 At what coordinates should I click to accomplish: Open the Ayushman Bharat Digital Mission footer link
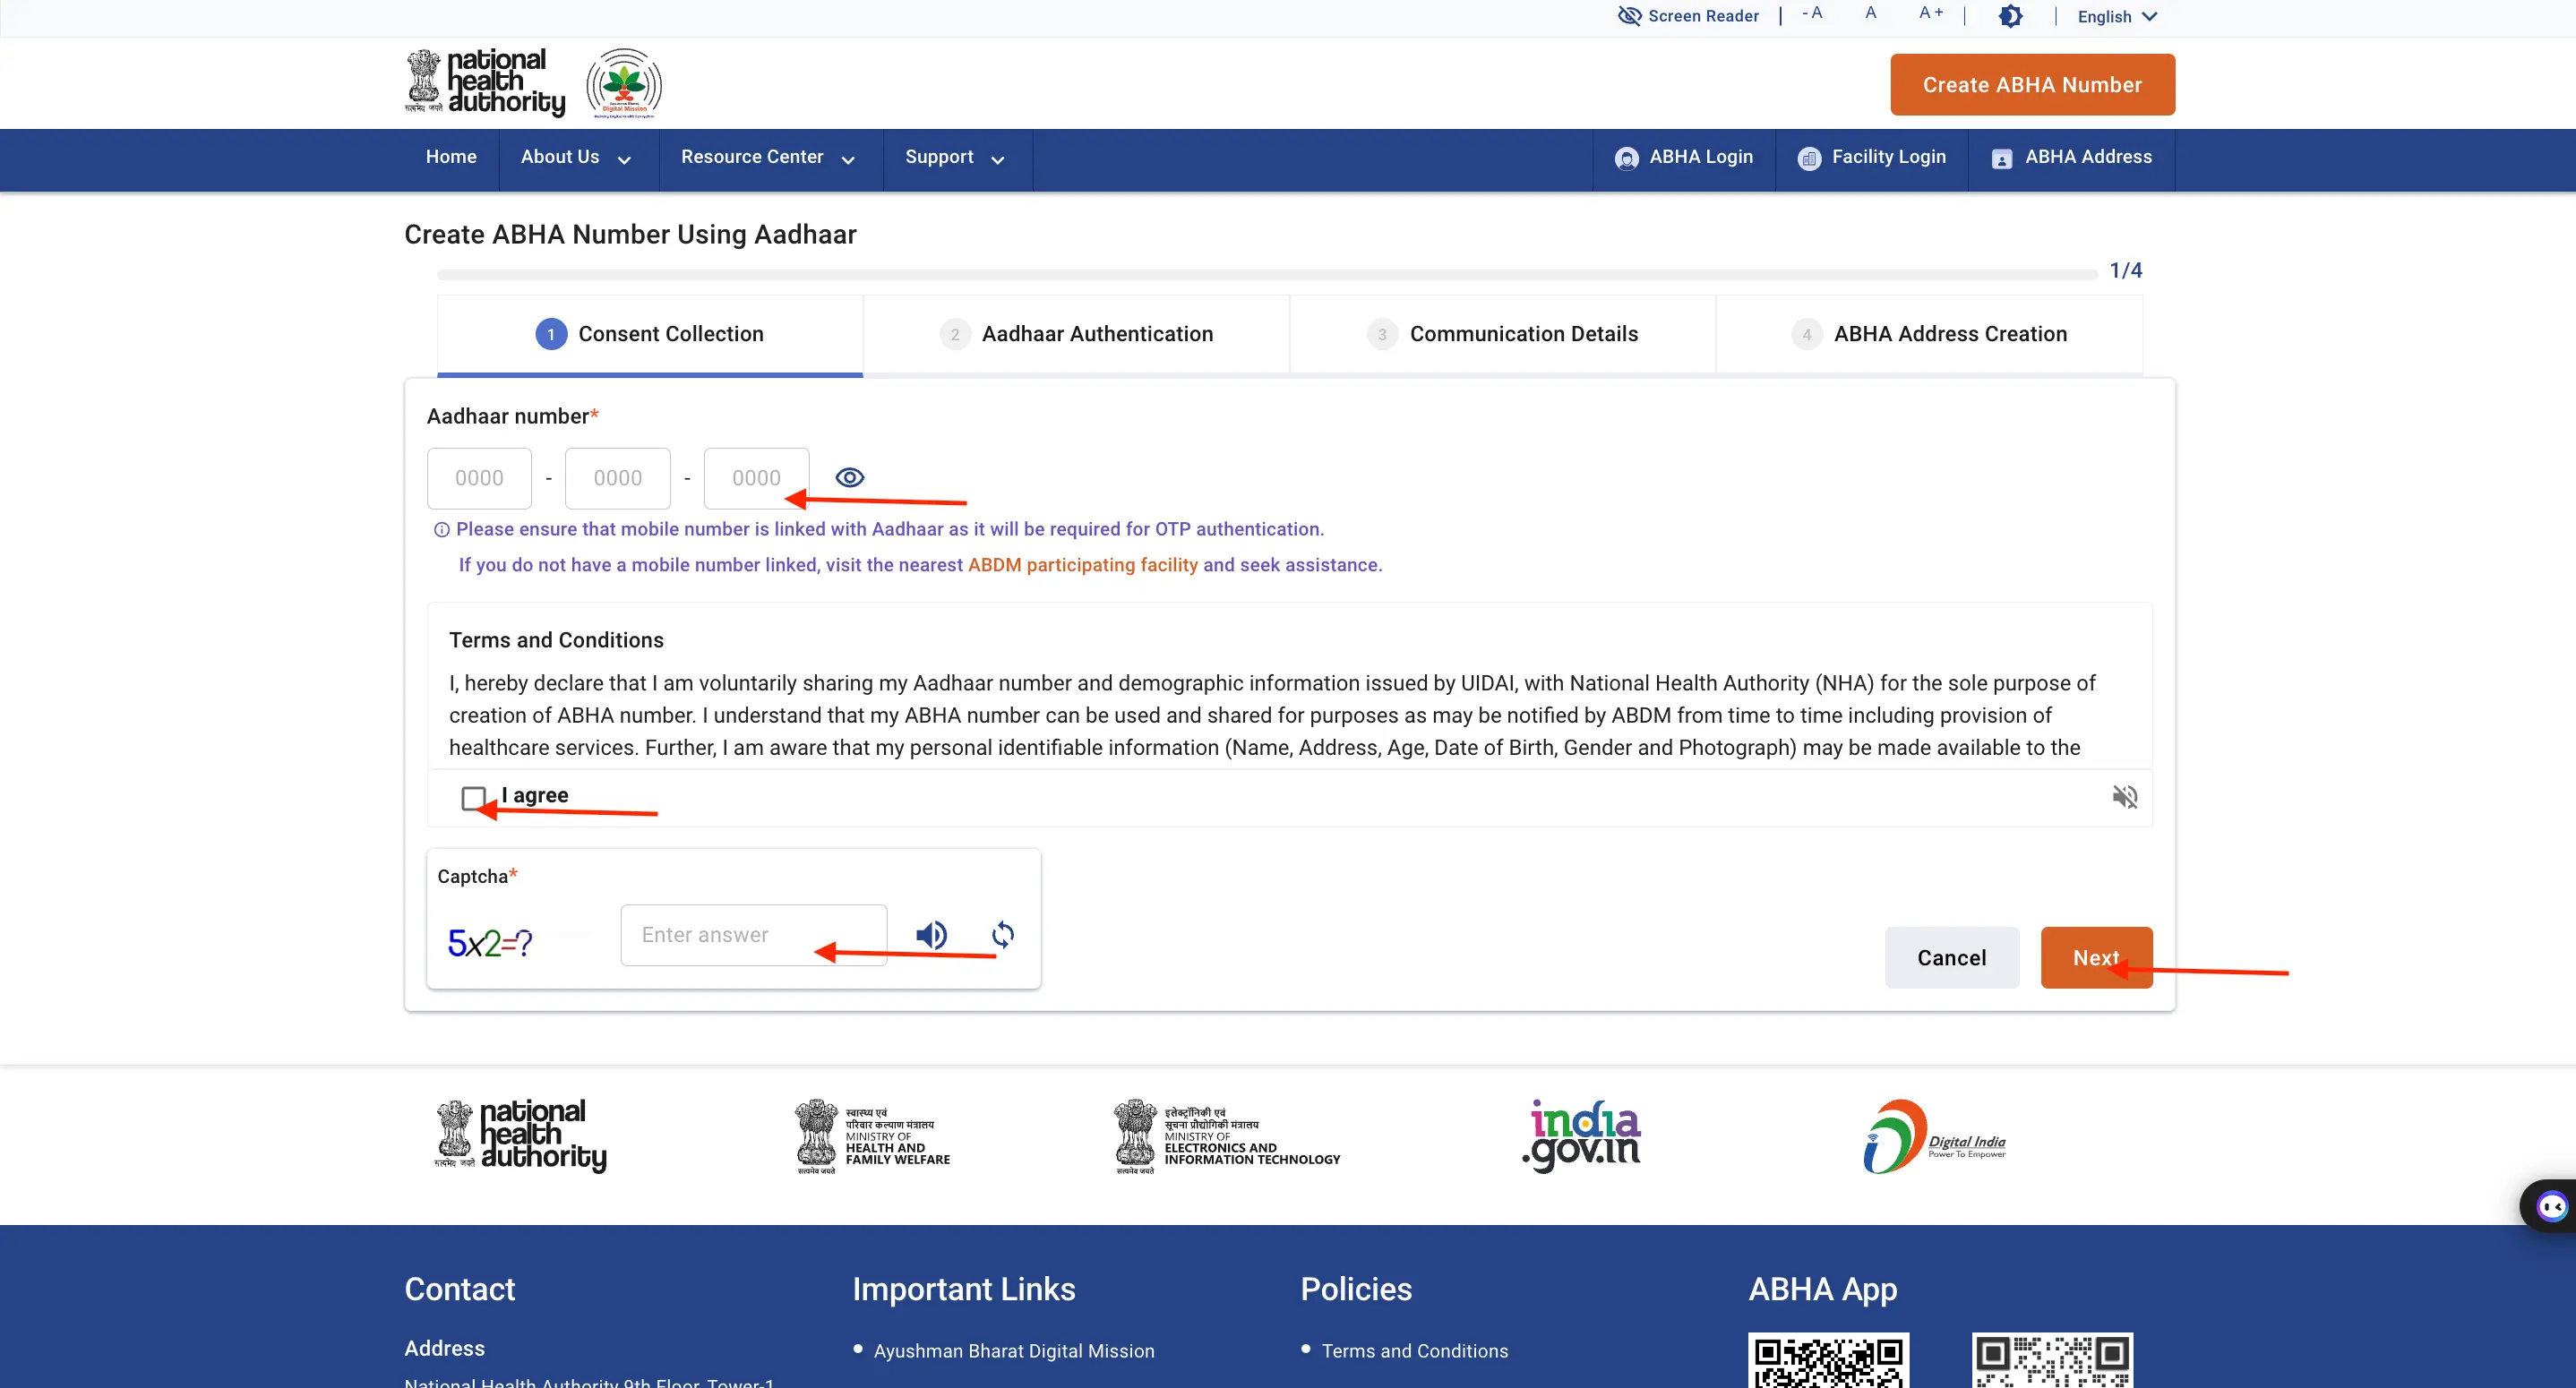point(1014,1351)
